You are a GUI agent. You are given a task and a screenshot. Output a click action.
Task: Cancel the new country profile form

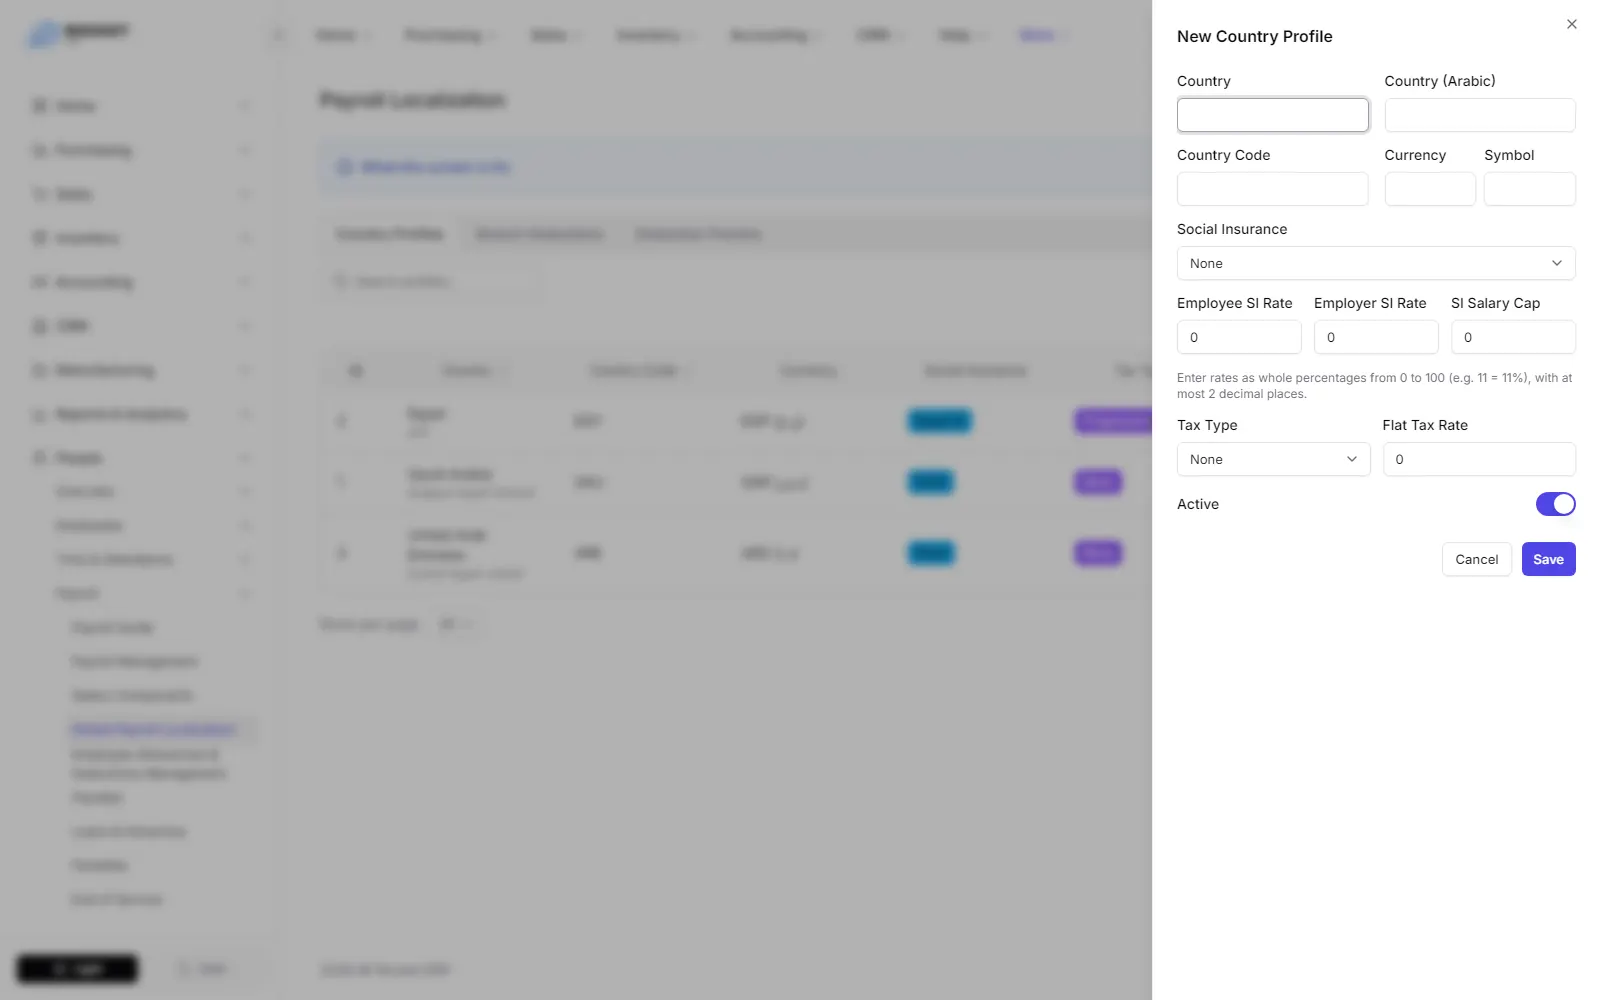coord(1476,559)
